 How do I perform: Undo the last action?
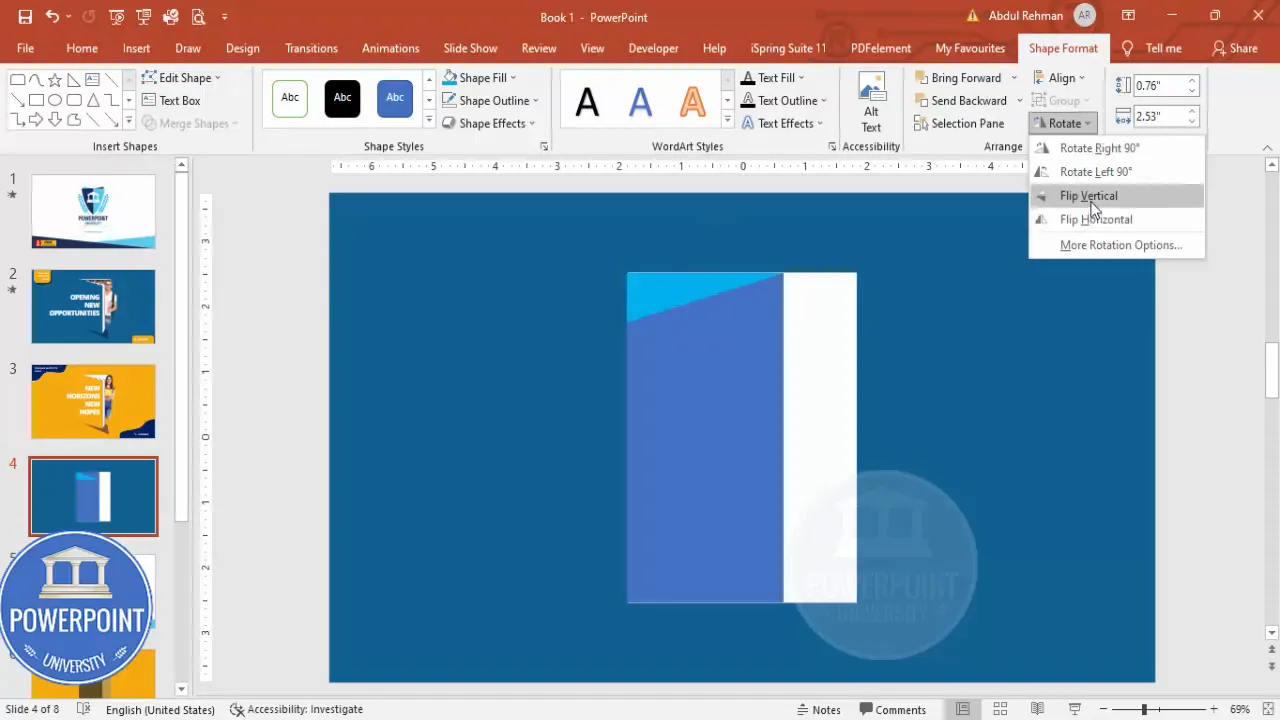(52, 17)
